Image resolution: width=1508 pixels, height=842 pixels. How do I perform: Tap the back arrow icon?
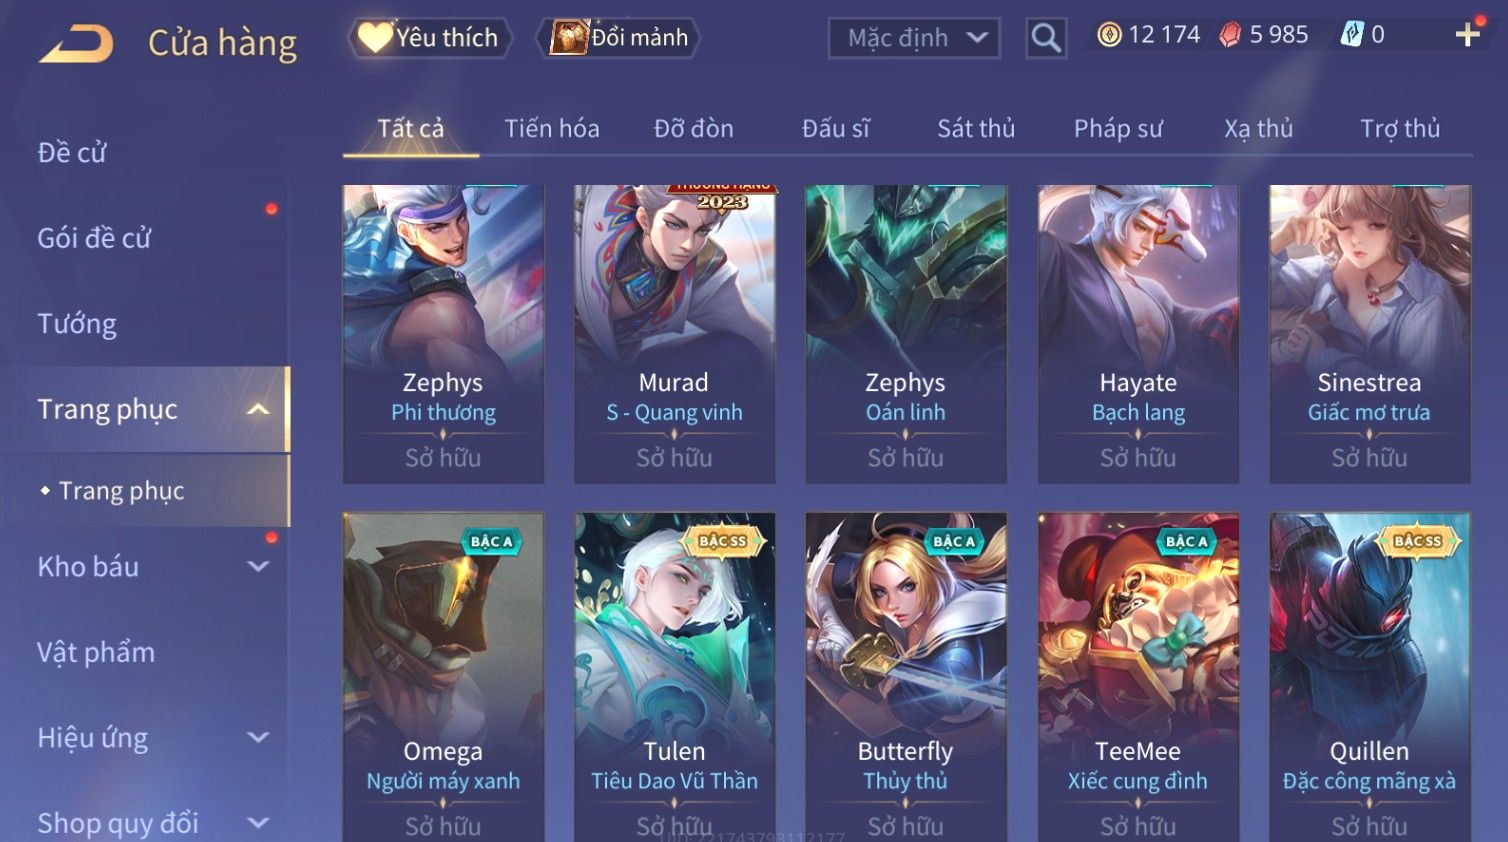pyautogui.click(x=76, y=43)
